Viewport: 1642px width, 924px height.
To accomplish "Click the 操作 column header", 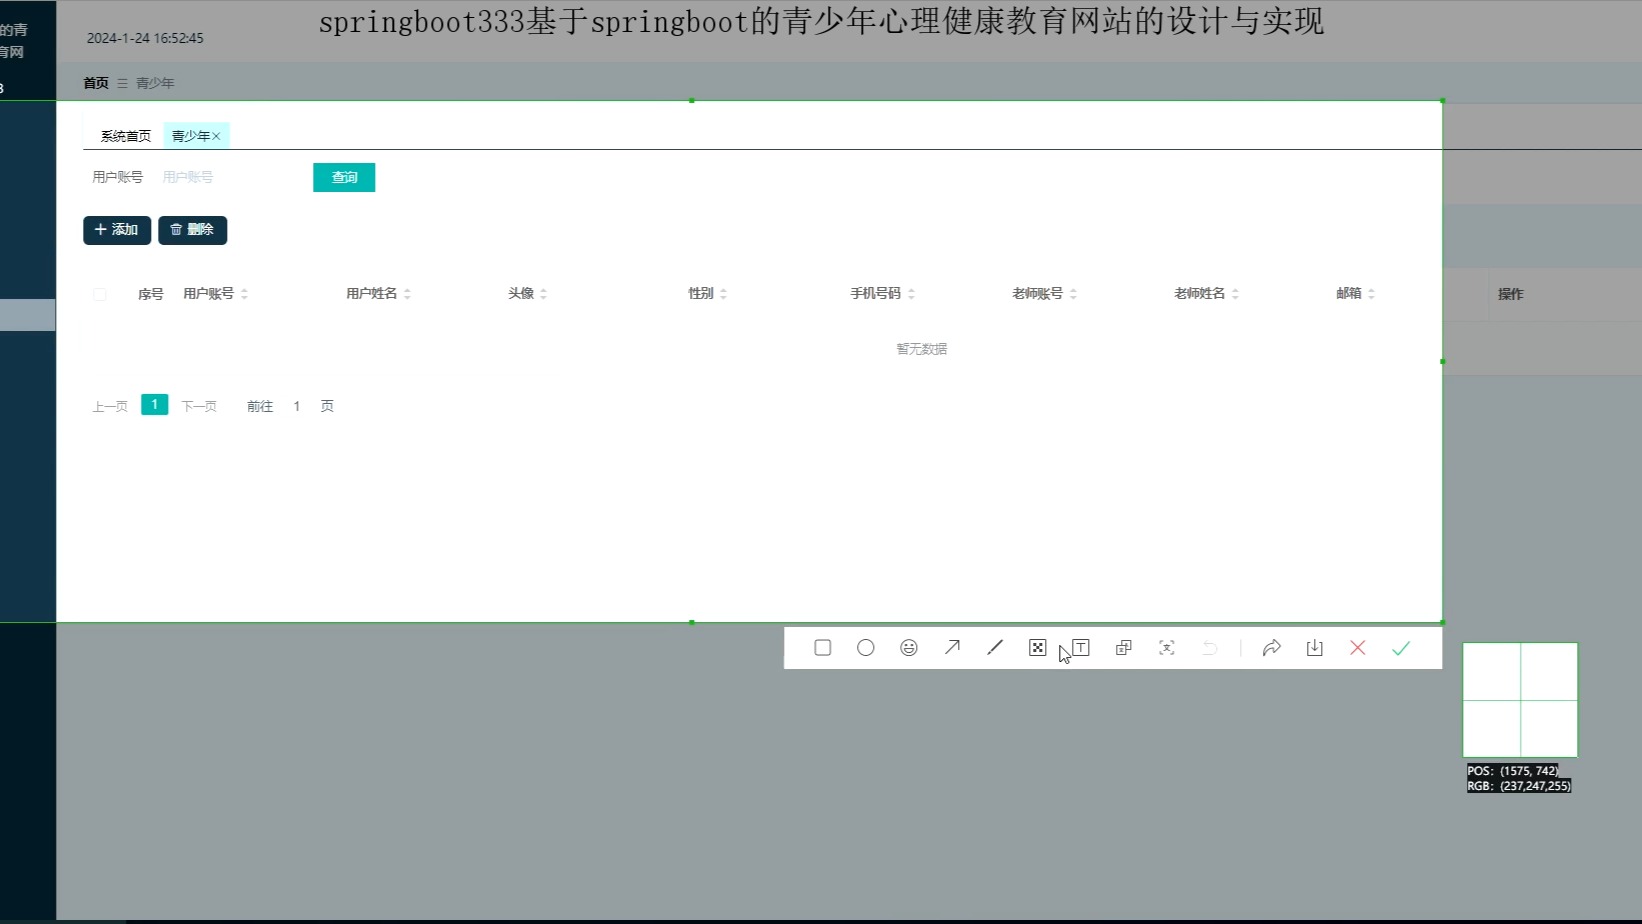I will click(1511, 294).
